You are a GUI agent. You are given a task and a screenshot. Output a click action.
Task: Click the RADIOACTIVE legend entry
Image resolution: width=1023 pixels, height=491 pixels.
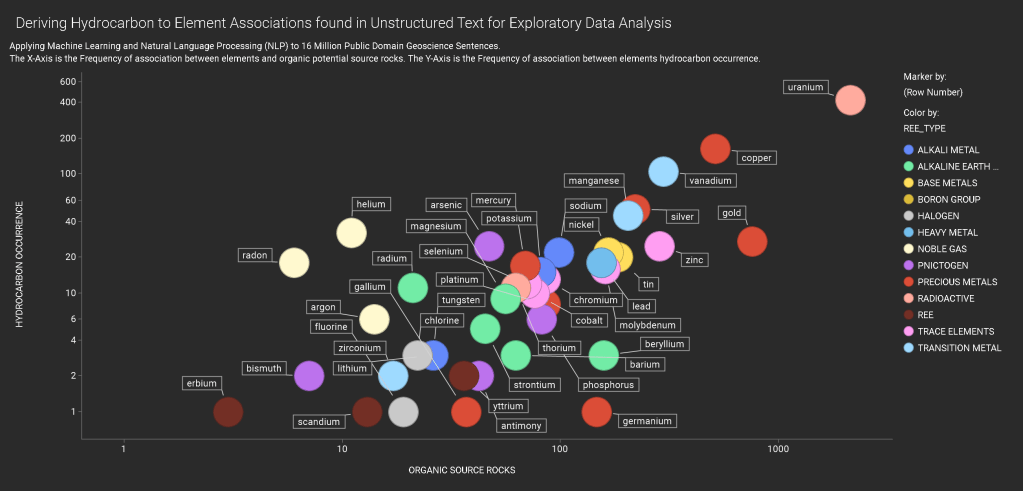(x=946, y=298)
